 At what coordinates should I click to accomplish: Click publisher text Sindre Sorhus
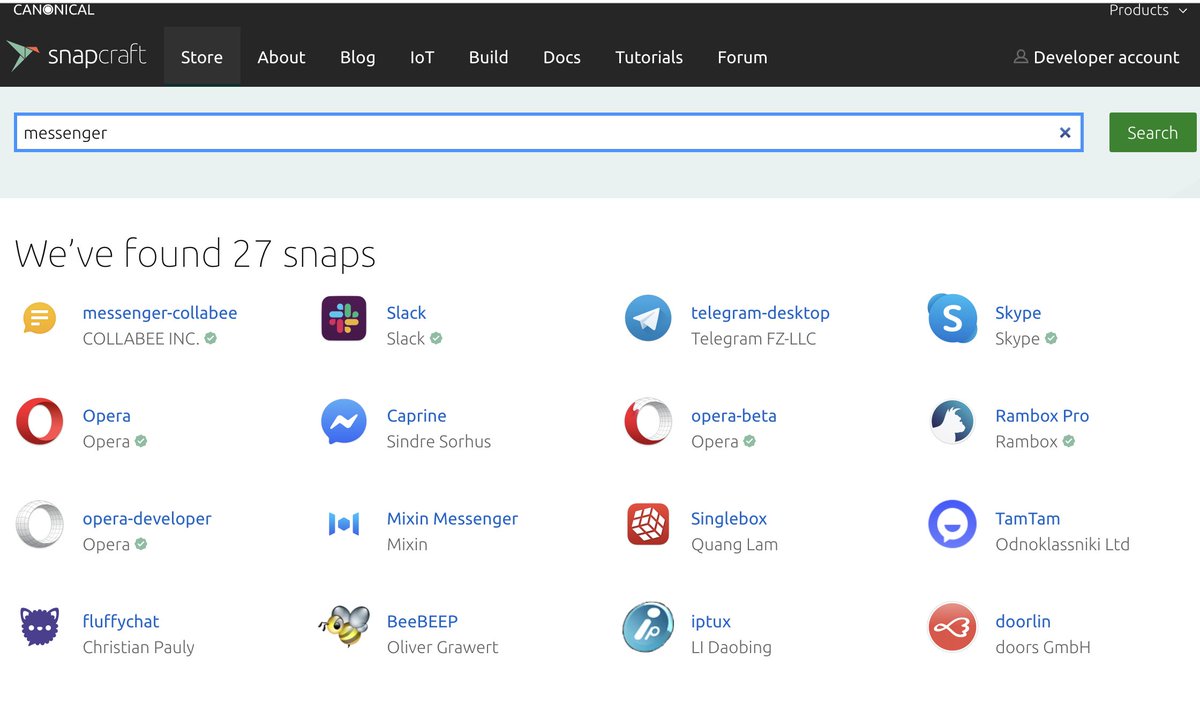pos(439,442)
